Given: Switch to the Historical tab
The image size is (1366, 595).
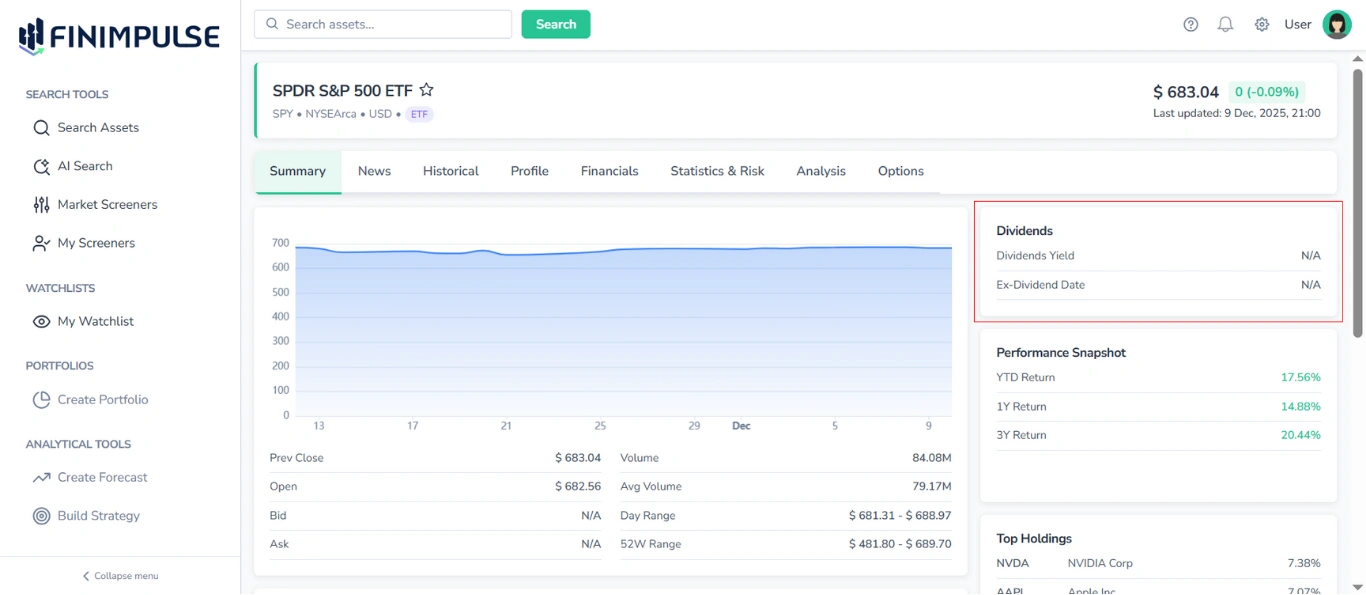Looking at the screenshot, I should pyautogui.click(x=450, y=171).
